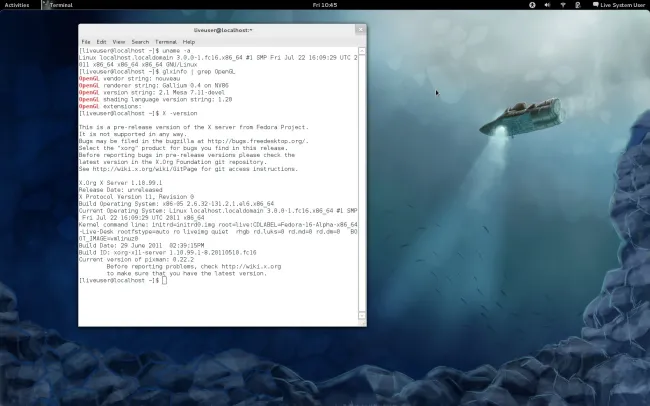Click the 'Release Date: unreleased' line

coord(120,190)
